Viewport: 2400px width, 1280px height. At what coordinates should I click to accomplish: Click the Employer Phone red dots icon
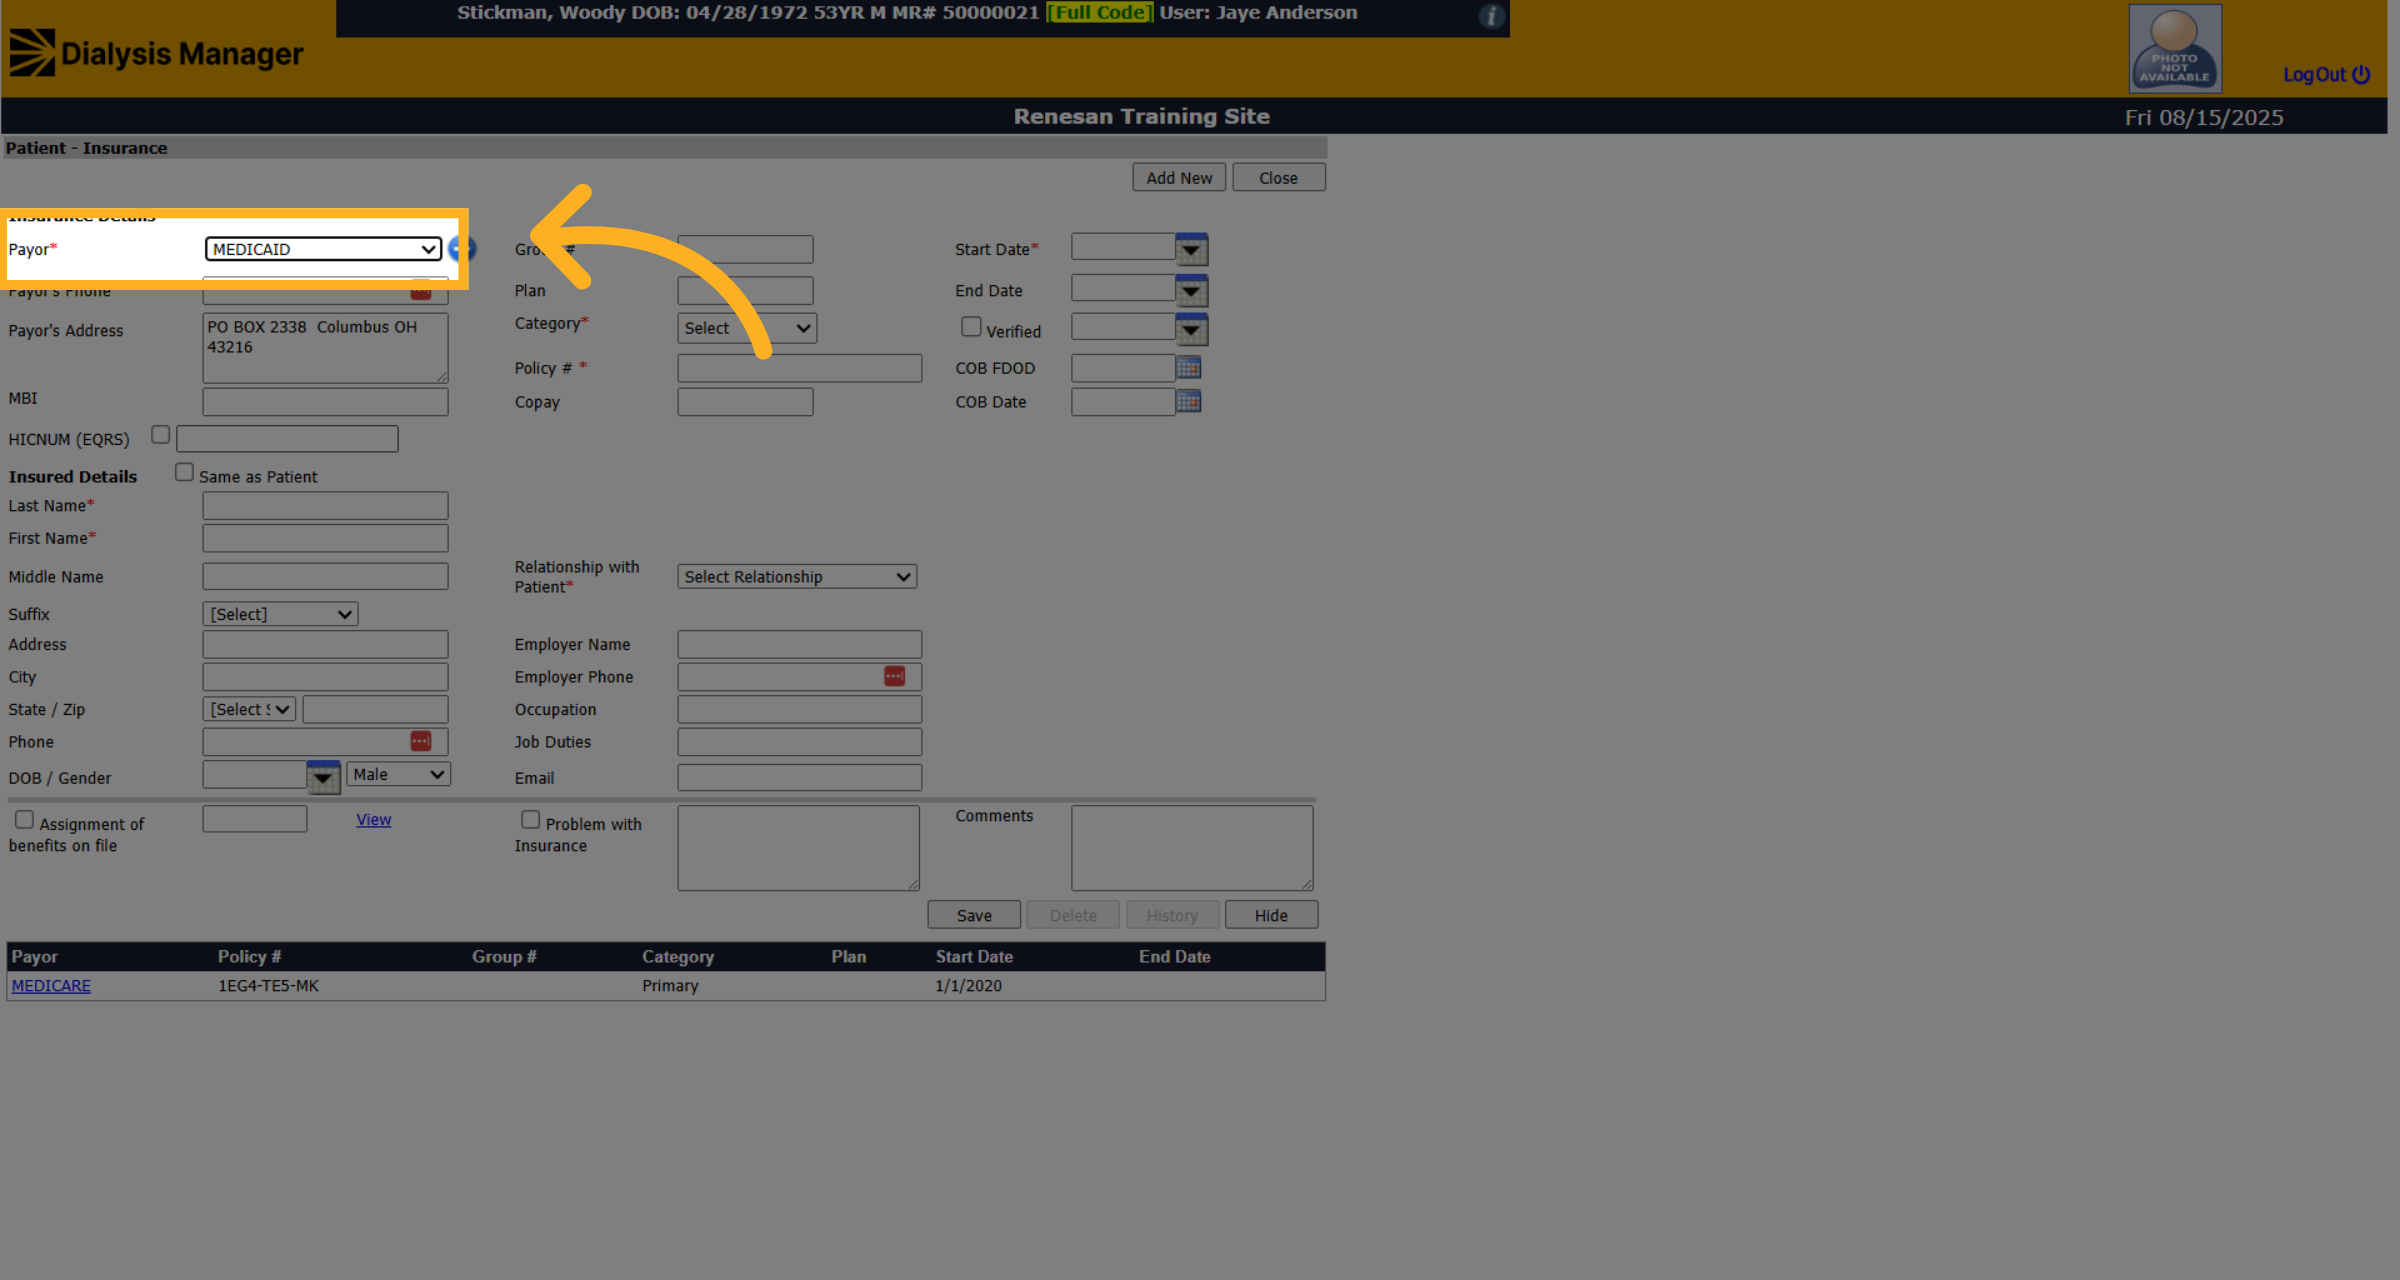894,676
